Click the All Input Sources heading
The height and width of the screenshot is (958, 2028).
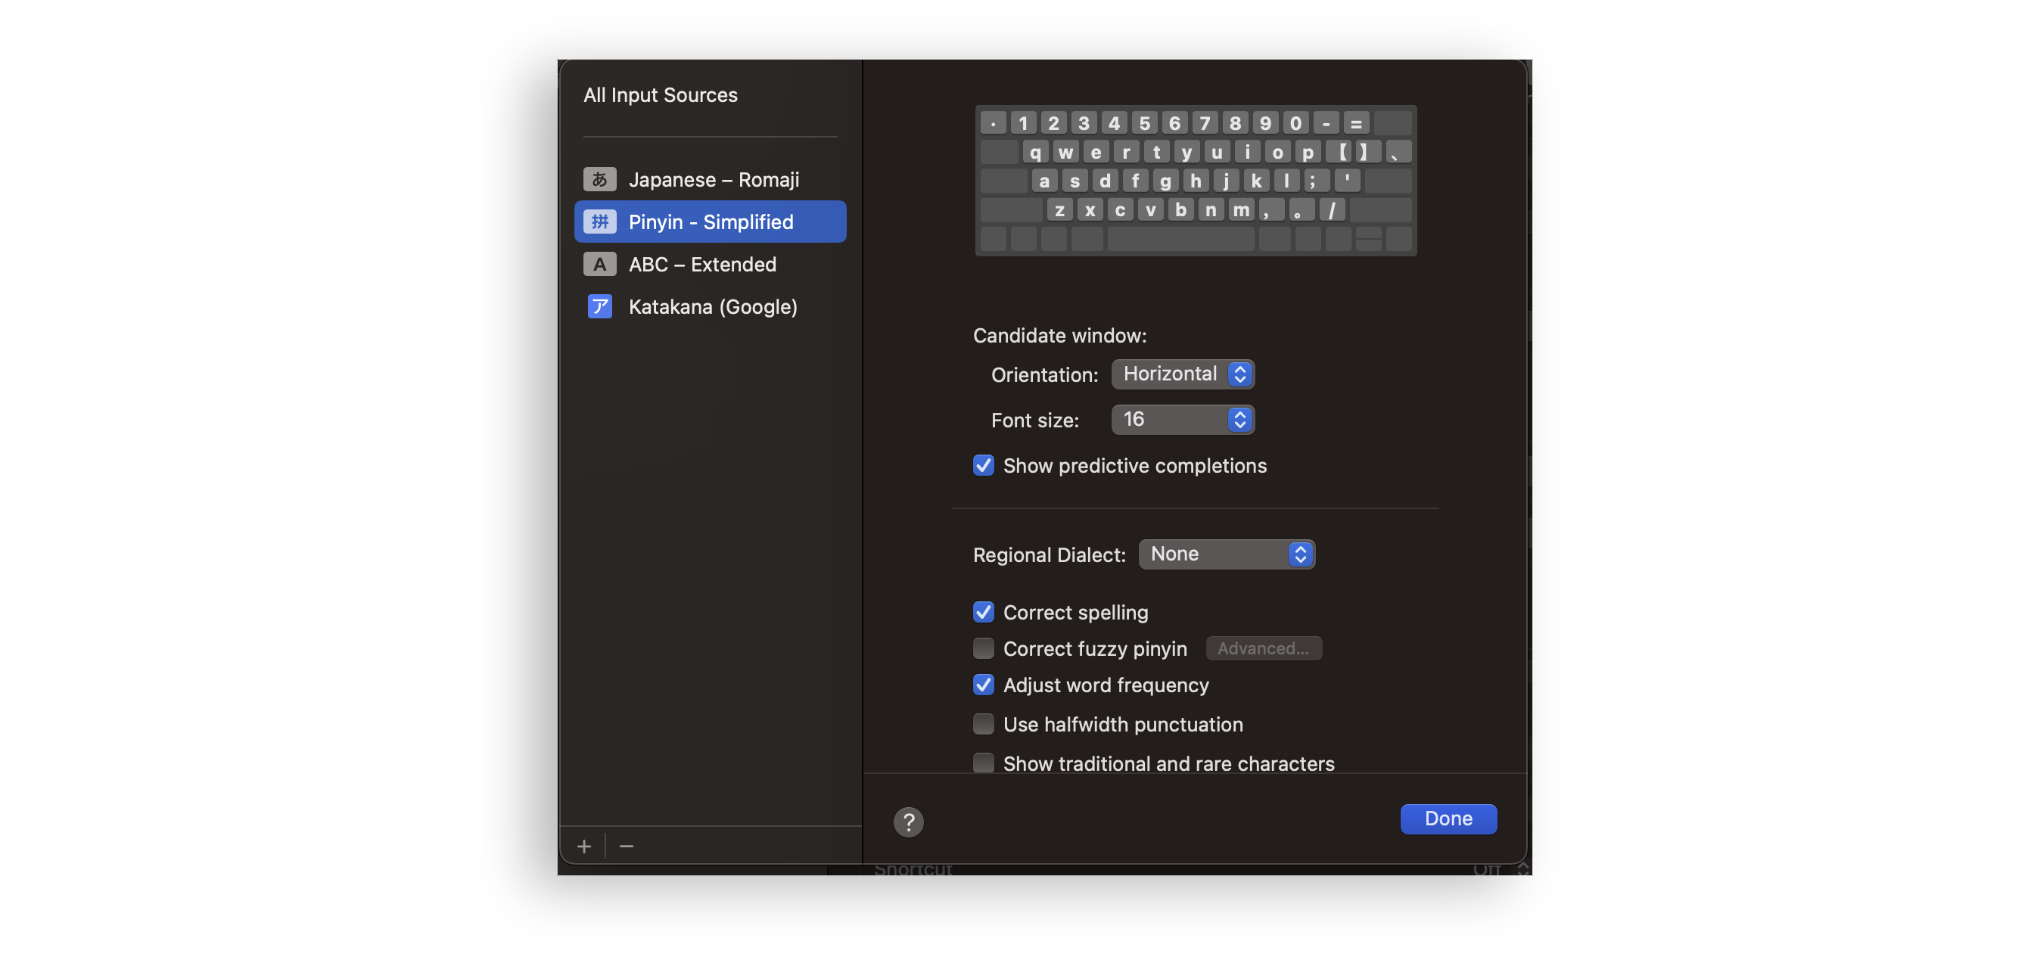661,95
